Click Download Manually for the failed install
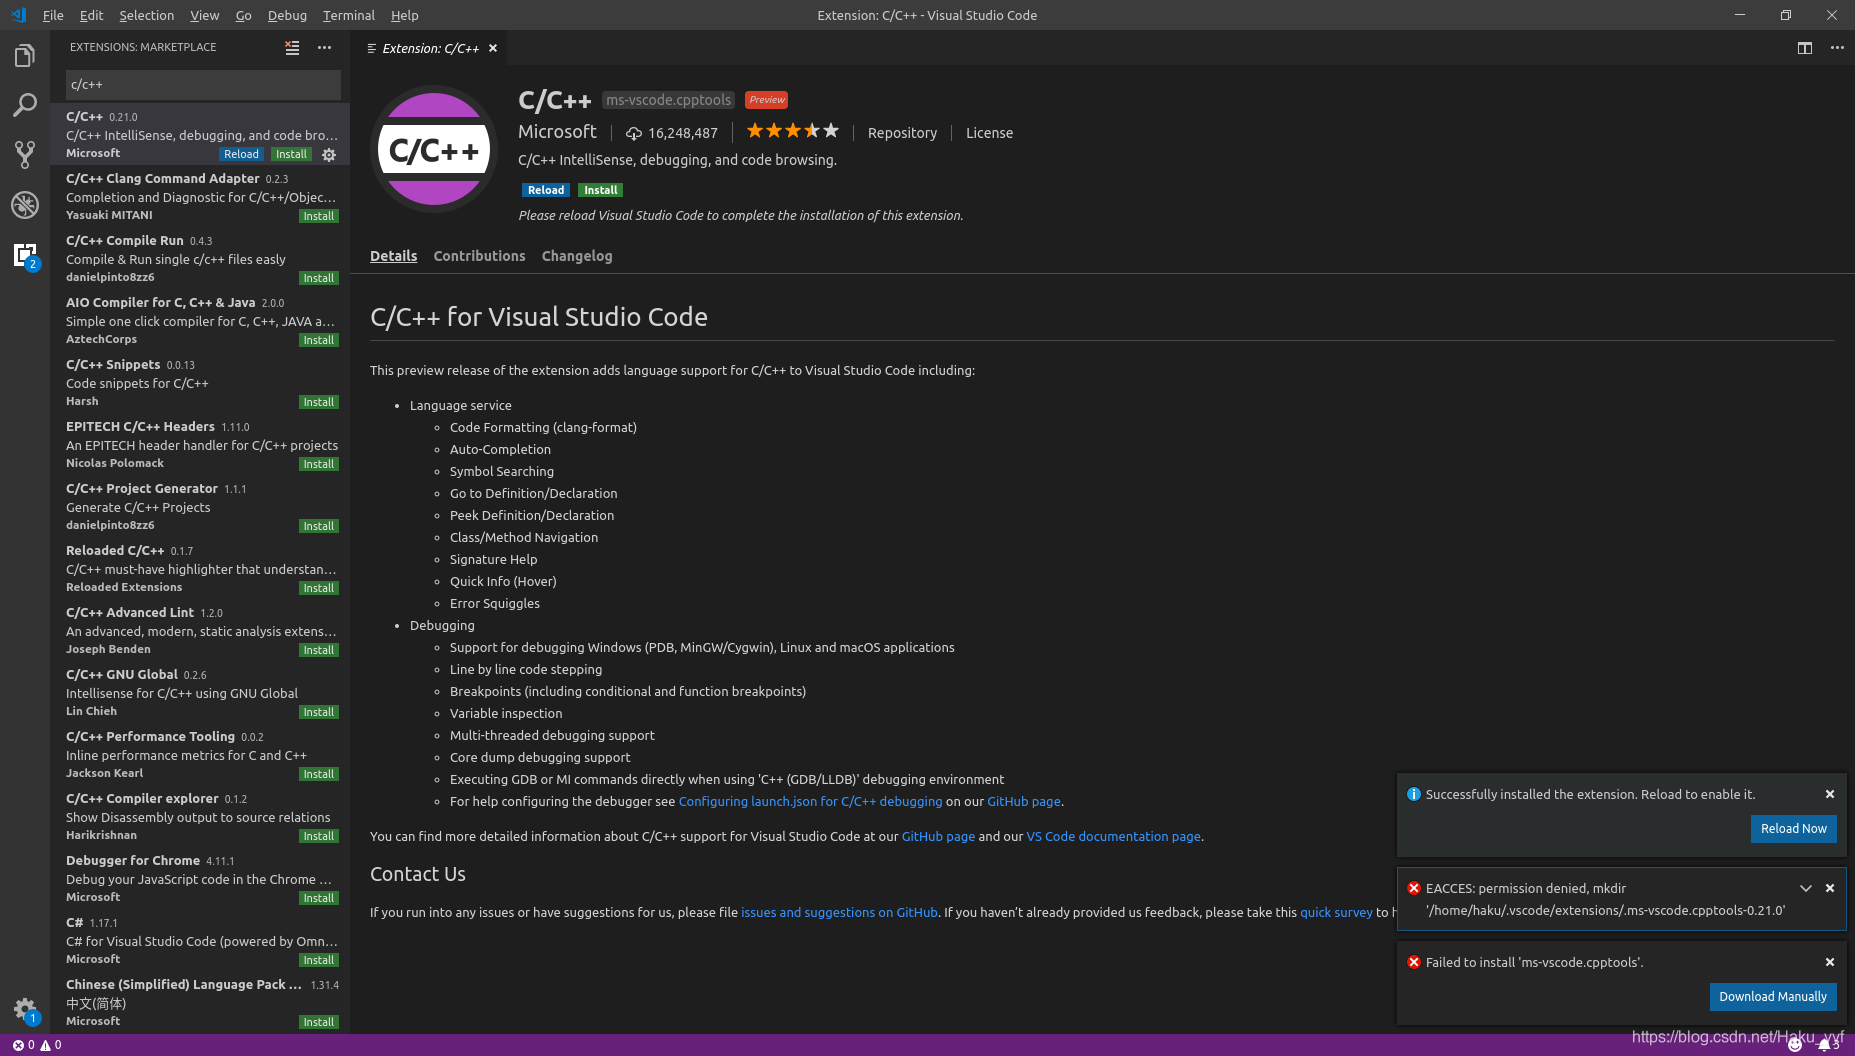Viewport: 1855px width, 1056px height. coord(1772,996)
